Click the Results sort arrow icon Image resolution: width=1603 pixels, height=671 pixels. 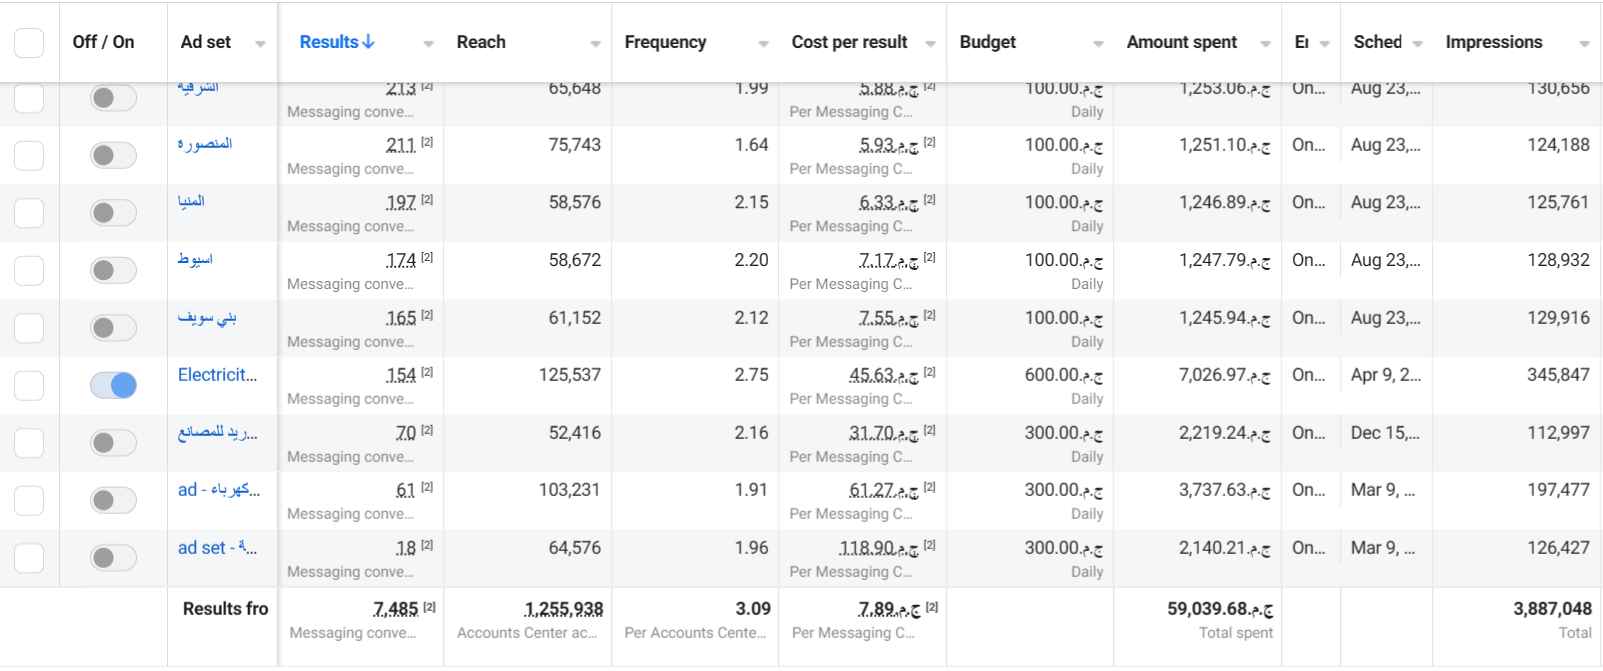(x=368, y=42)
